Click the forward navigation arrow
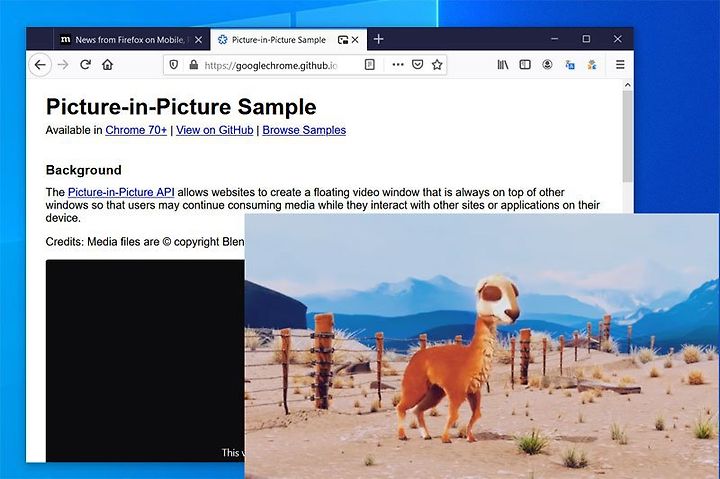This screenshot has height=479, width=720. coord(63,65)
